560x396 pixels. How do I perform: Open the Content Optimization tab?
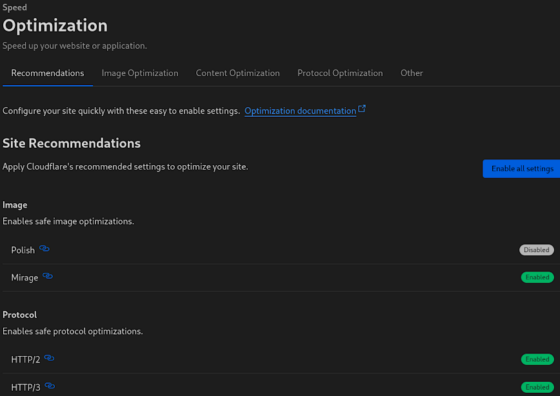point(238,73)
